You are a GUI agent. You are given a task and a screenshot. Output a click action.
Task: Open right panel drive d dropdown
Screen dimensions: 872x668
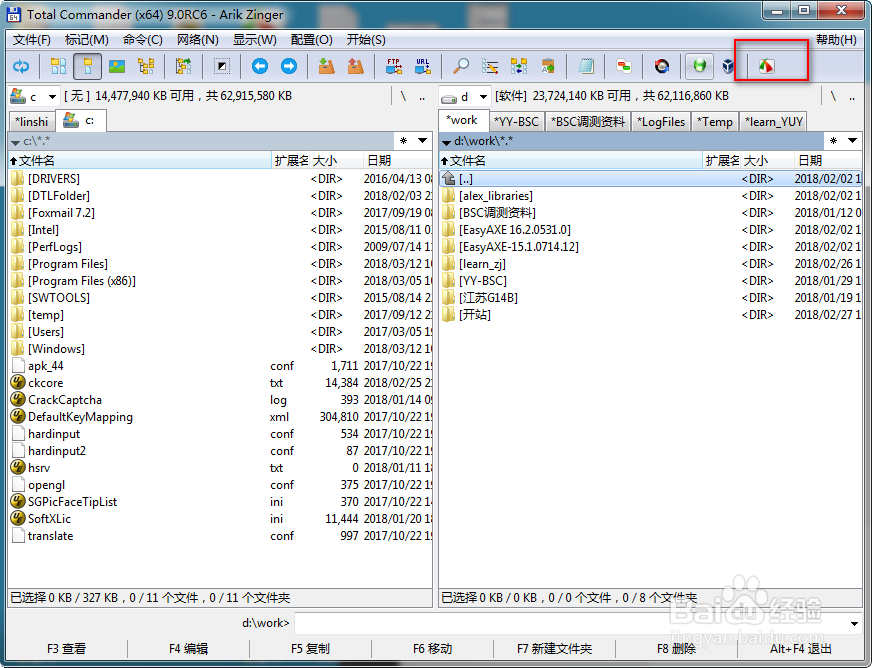[x=483, y=97]
